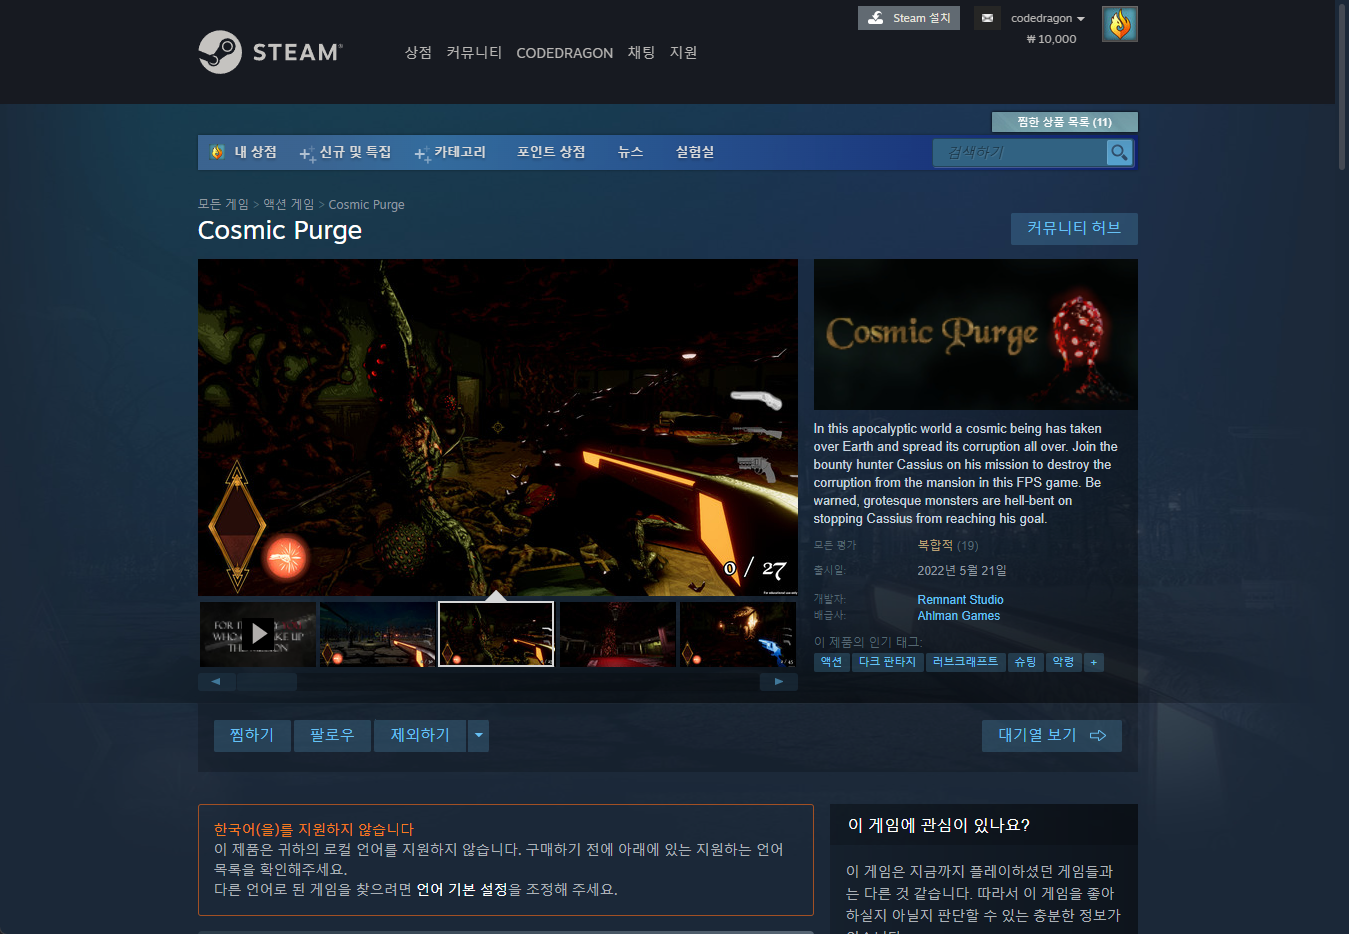This screenshot has width=1349, height=934.
Task: Select the 악령 tag
Action: (x=1063, y=662)
